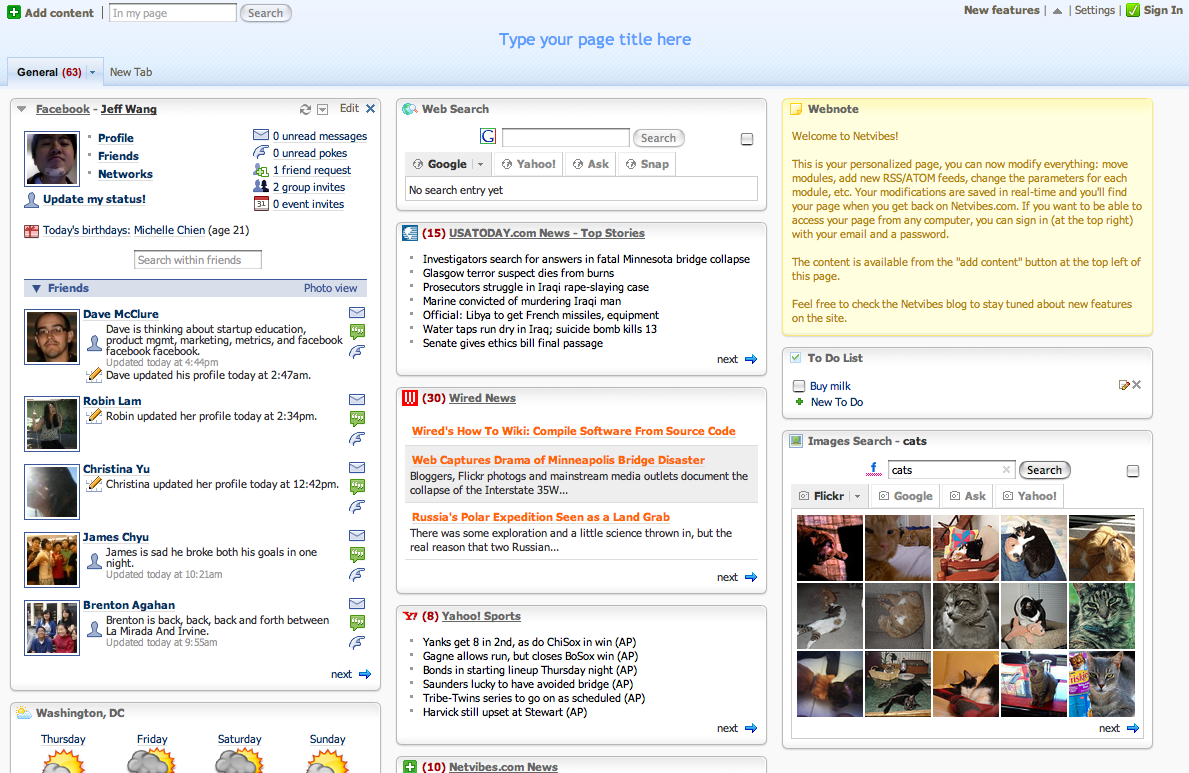Click next arrow in USATODAY news widget
The image size is (1189, 773).
[751, 359]
